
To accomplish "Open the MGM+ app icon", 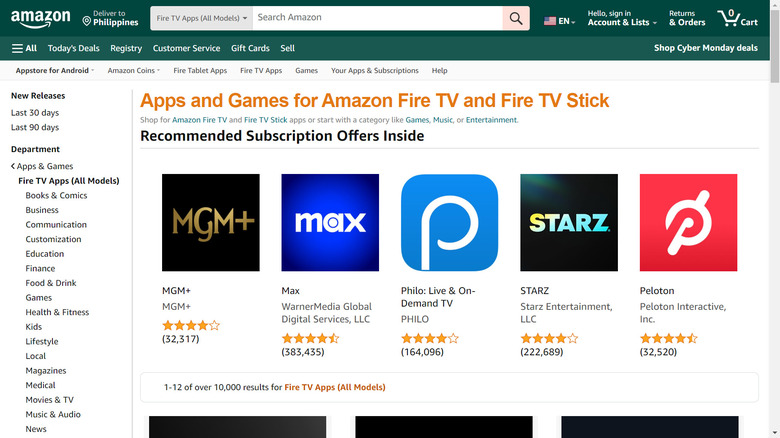I will pyautogui.click(x=210, y=222).
